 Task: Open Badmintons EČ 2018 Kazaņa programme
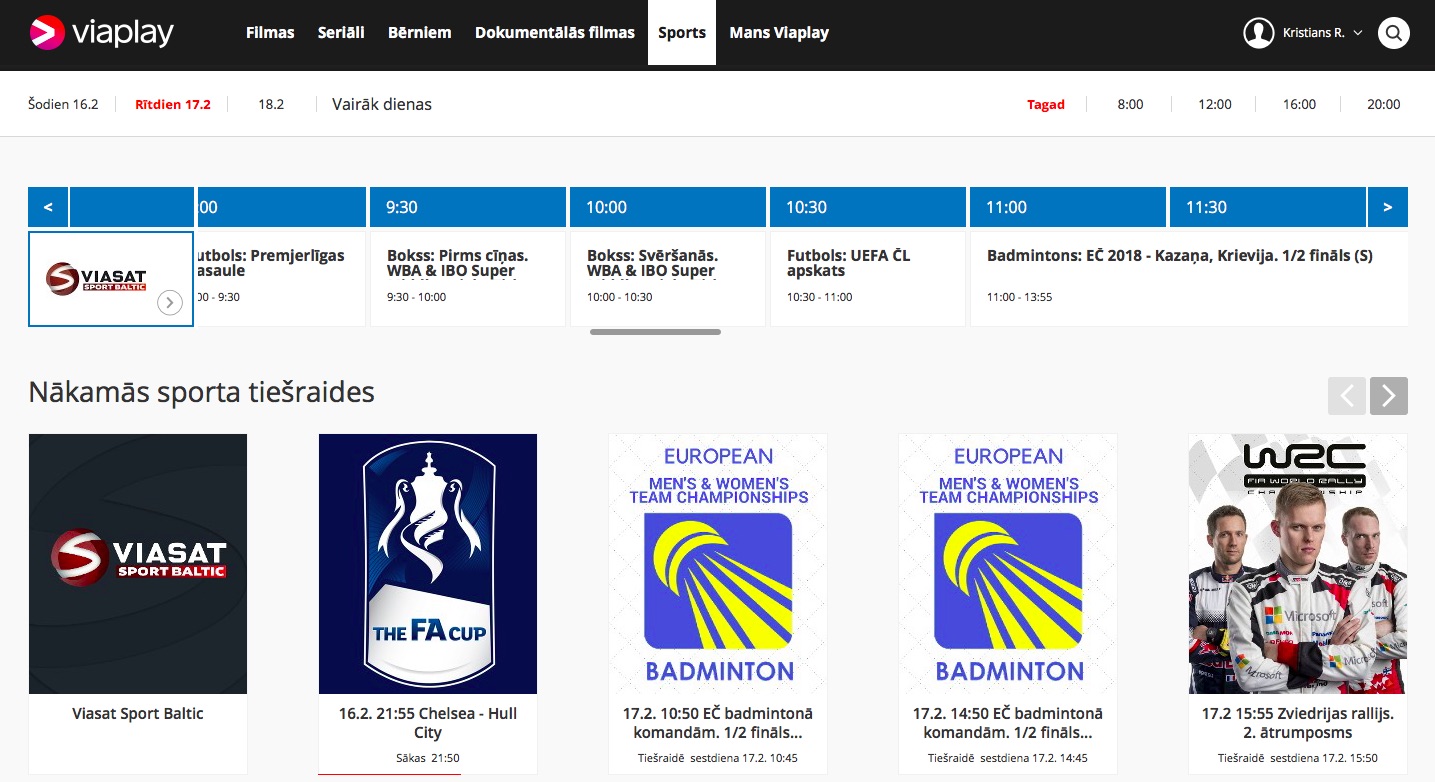pos(1189,278)
